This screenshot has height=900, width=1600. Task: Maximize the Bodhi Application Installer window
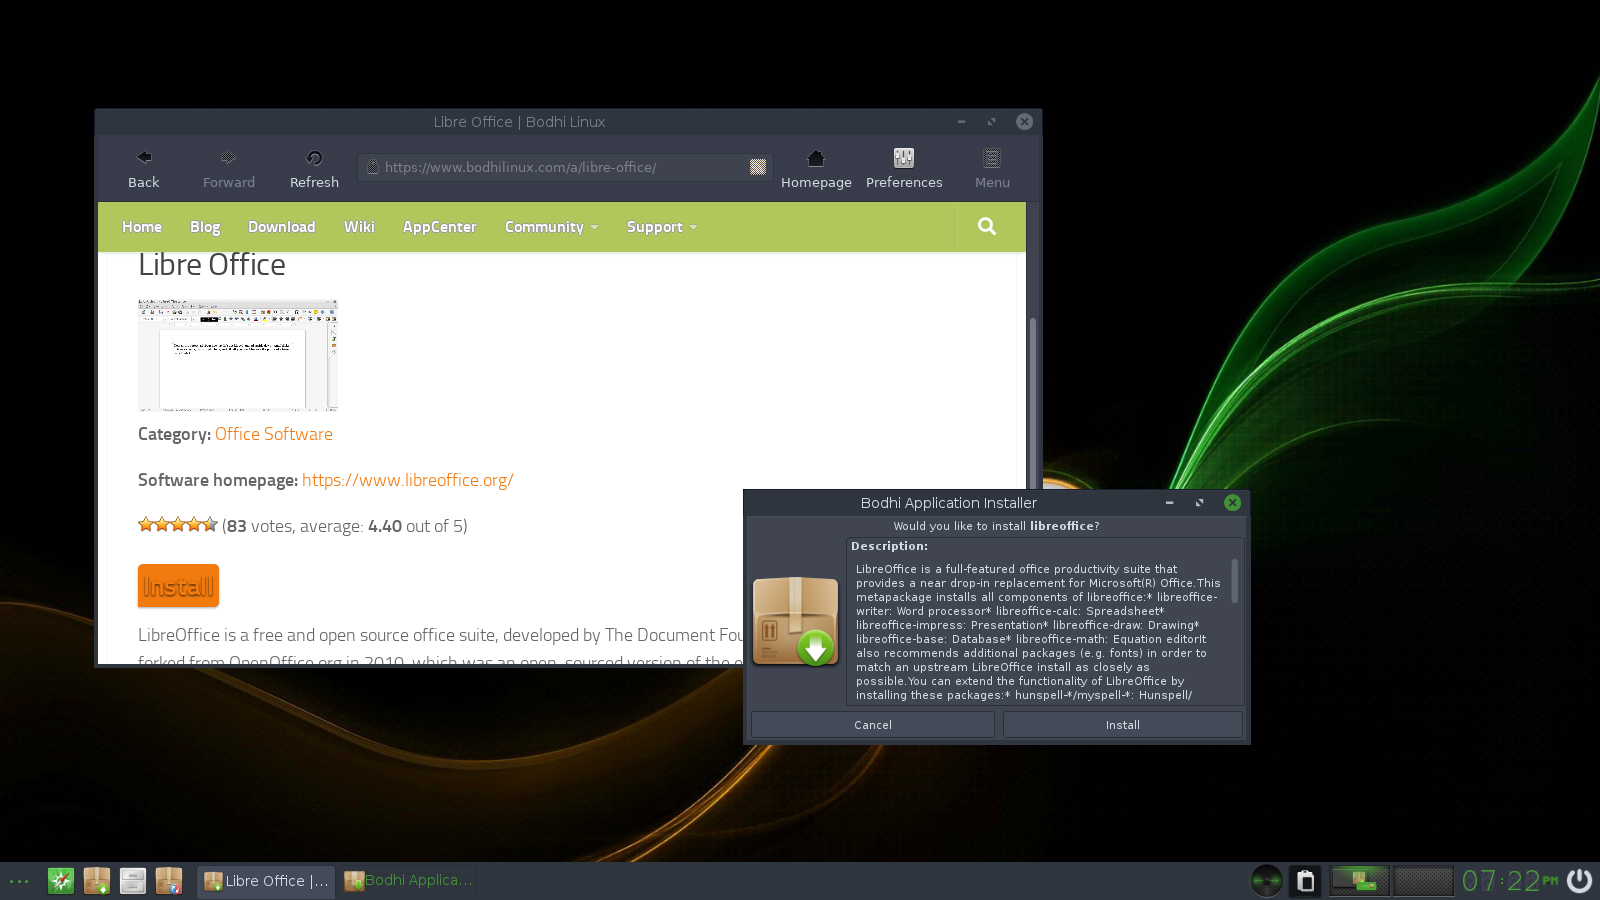pyautogui.click(x=1200, y=503)
